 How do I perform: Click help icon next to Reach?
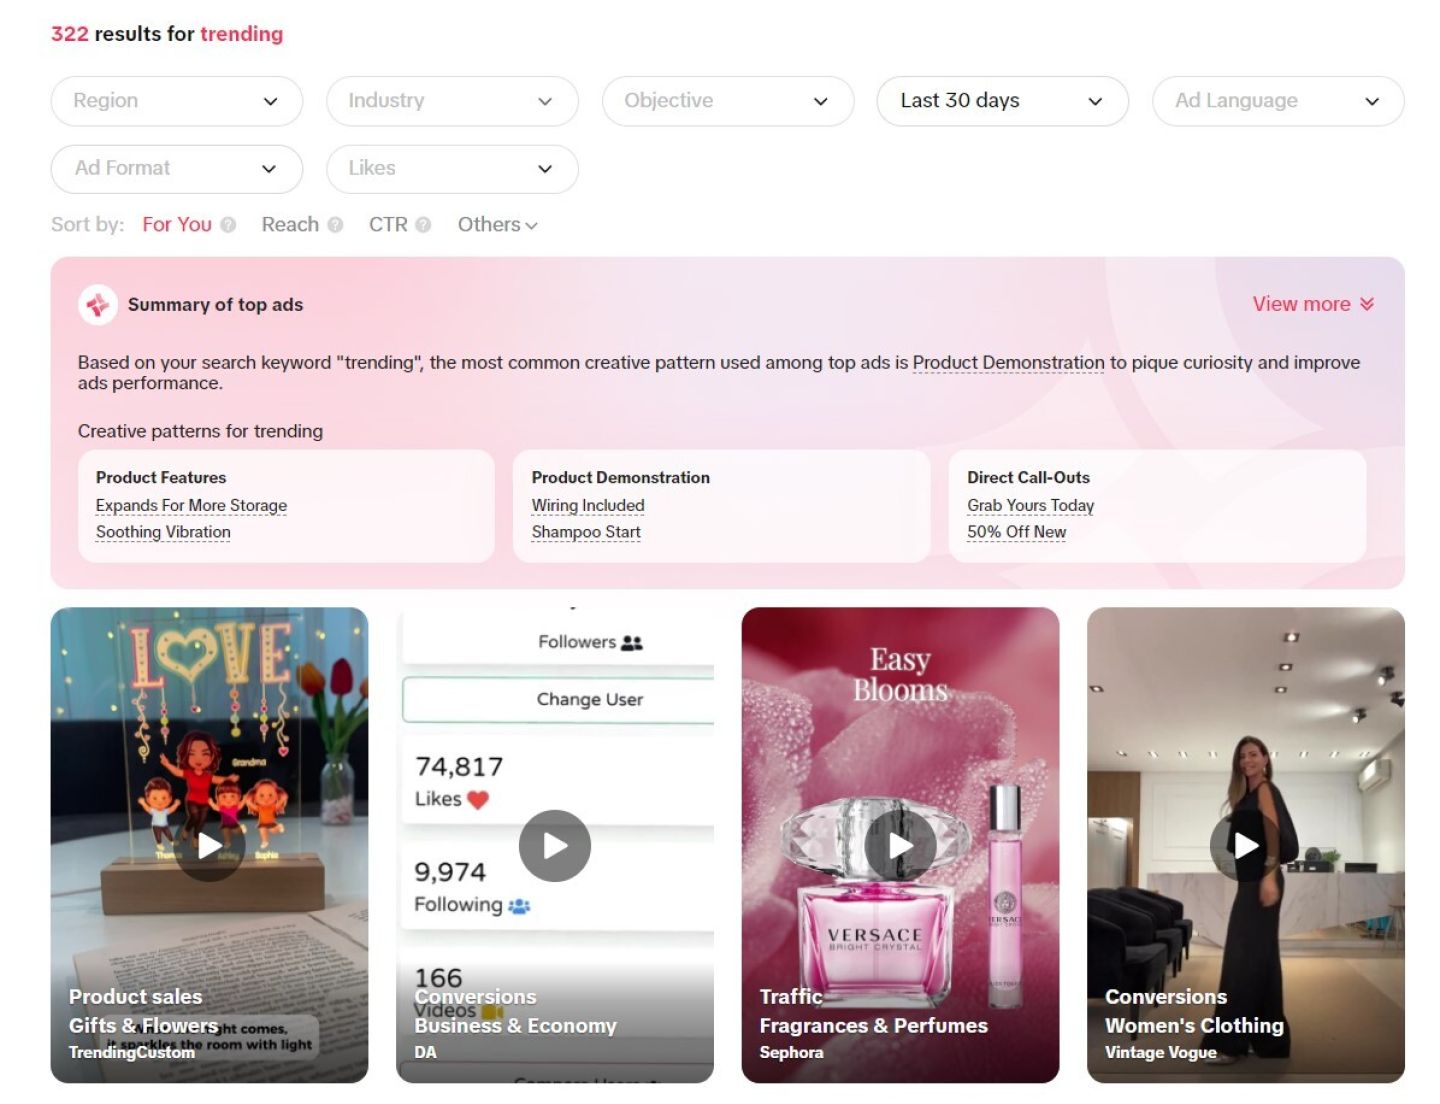pyautogui.click(x=335, y=225)
